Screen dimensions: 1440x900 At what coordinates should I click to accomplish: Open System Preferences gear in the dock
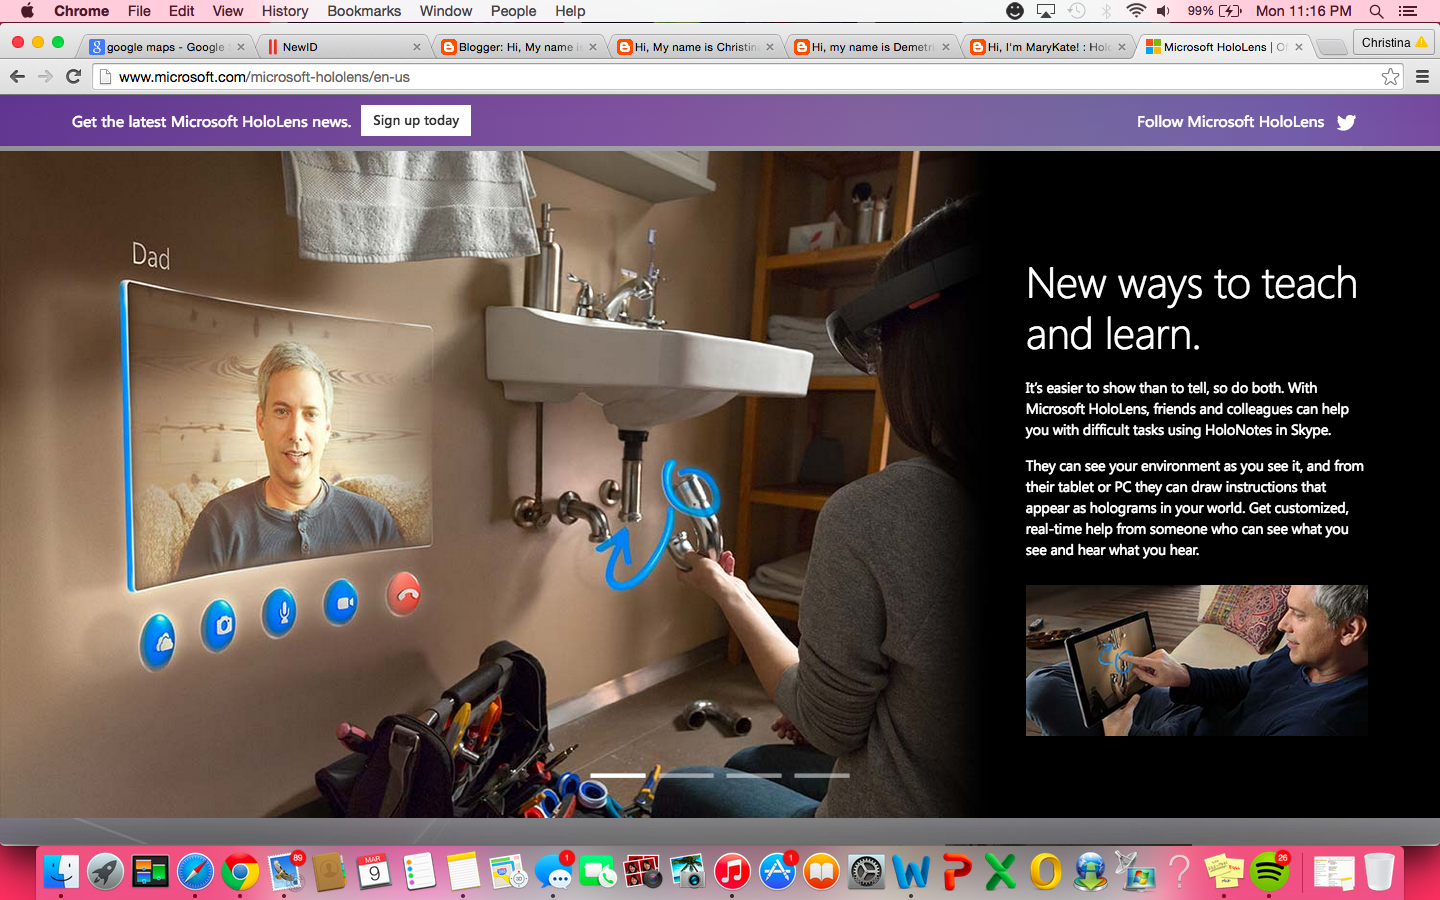point(866,872)
